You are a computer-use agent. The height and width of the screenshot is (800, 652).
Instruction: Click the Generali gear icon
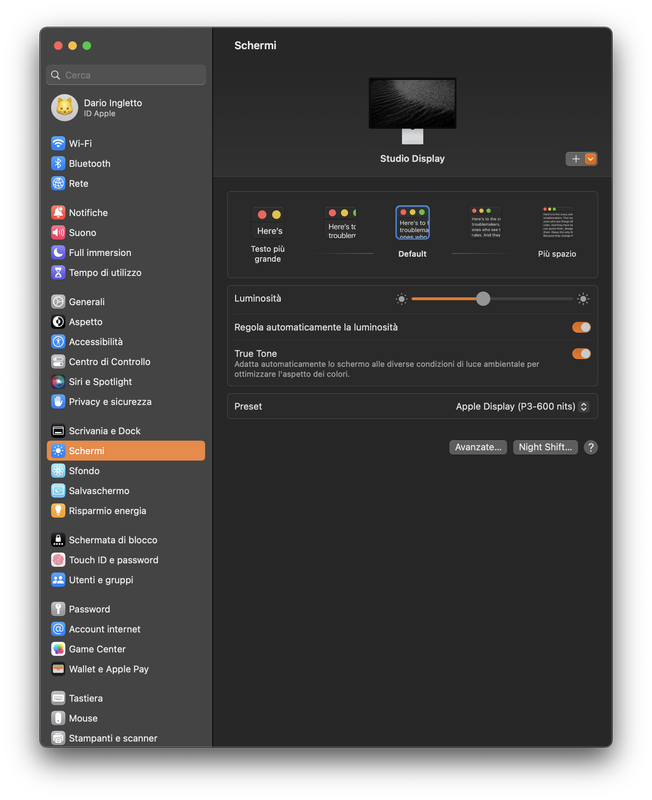[58, 302]
